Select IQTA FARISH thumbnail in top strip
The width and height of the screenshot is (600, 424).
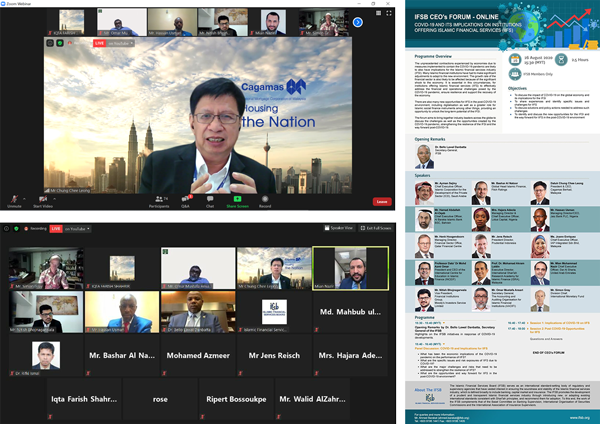71,22
